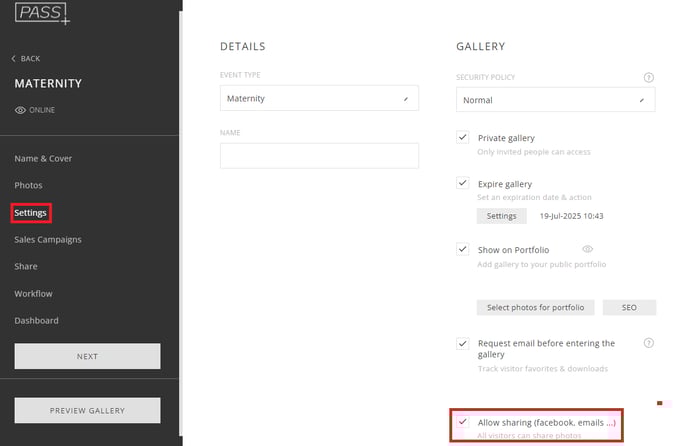Click eye icon beside Show on Portfolio
This screenshot has width=688, height=446.
point(588,249)
